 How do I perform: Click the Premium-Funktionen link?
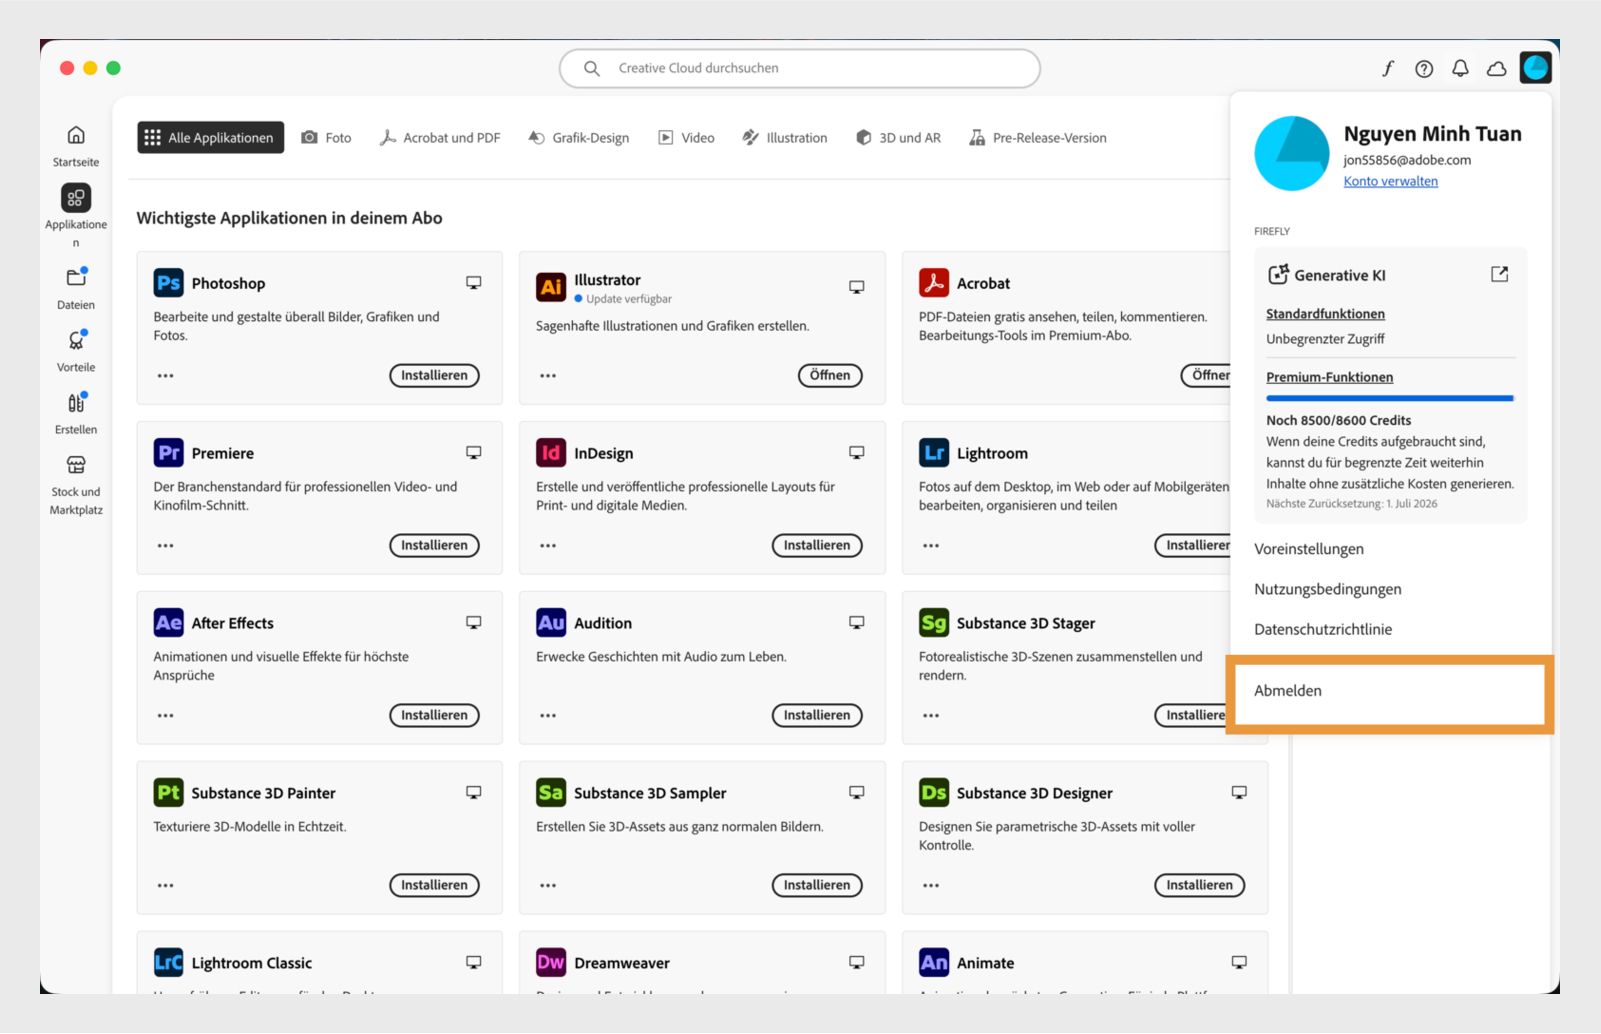click(1329, 377)
